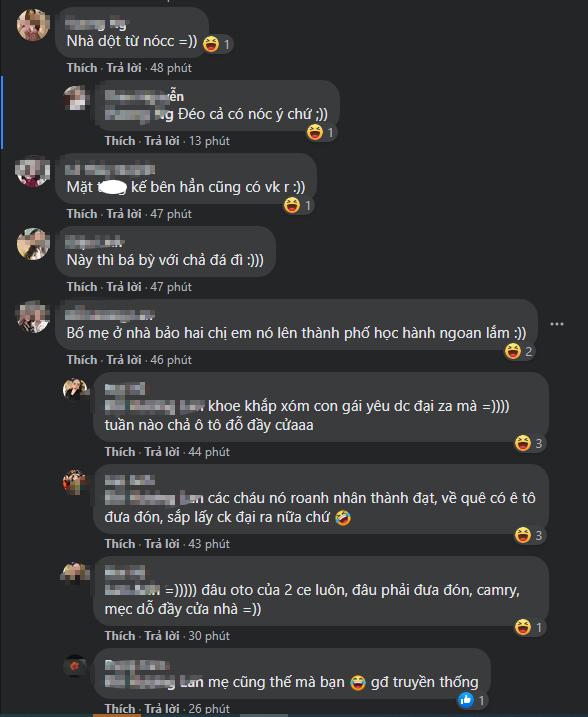Open avatar of 'khoe khắp xóm' replier
This screenshot has width=588, height=717.
pos(75,389)
